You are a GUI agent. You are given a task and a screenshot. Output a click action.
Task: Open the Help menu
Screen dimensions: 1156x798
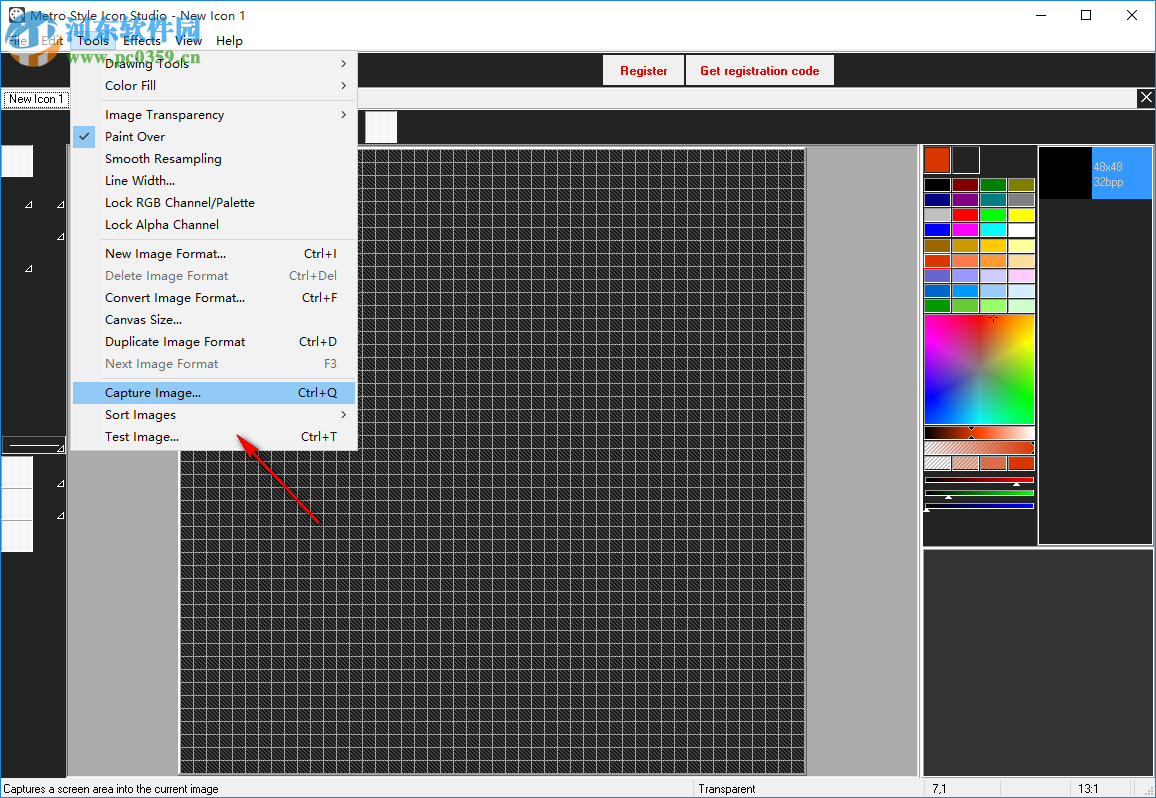click(229, 41)
